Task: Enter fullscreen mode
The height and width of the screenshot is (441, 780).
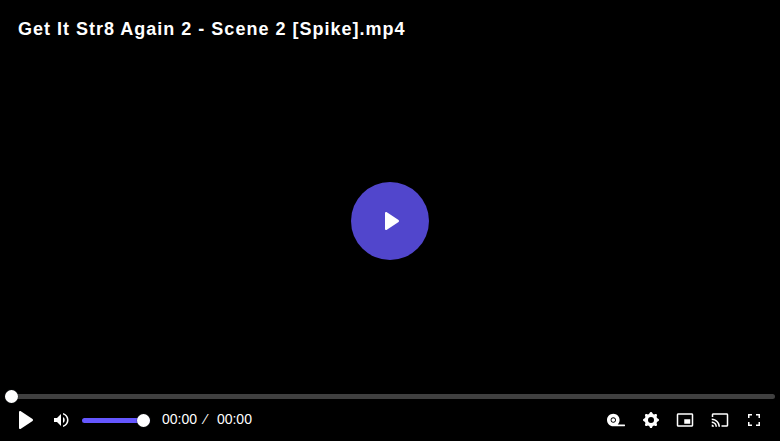Action: coord(754,420)
